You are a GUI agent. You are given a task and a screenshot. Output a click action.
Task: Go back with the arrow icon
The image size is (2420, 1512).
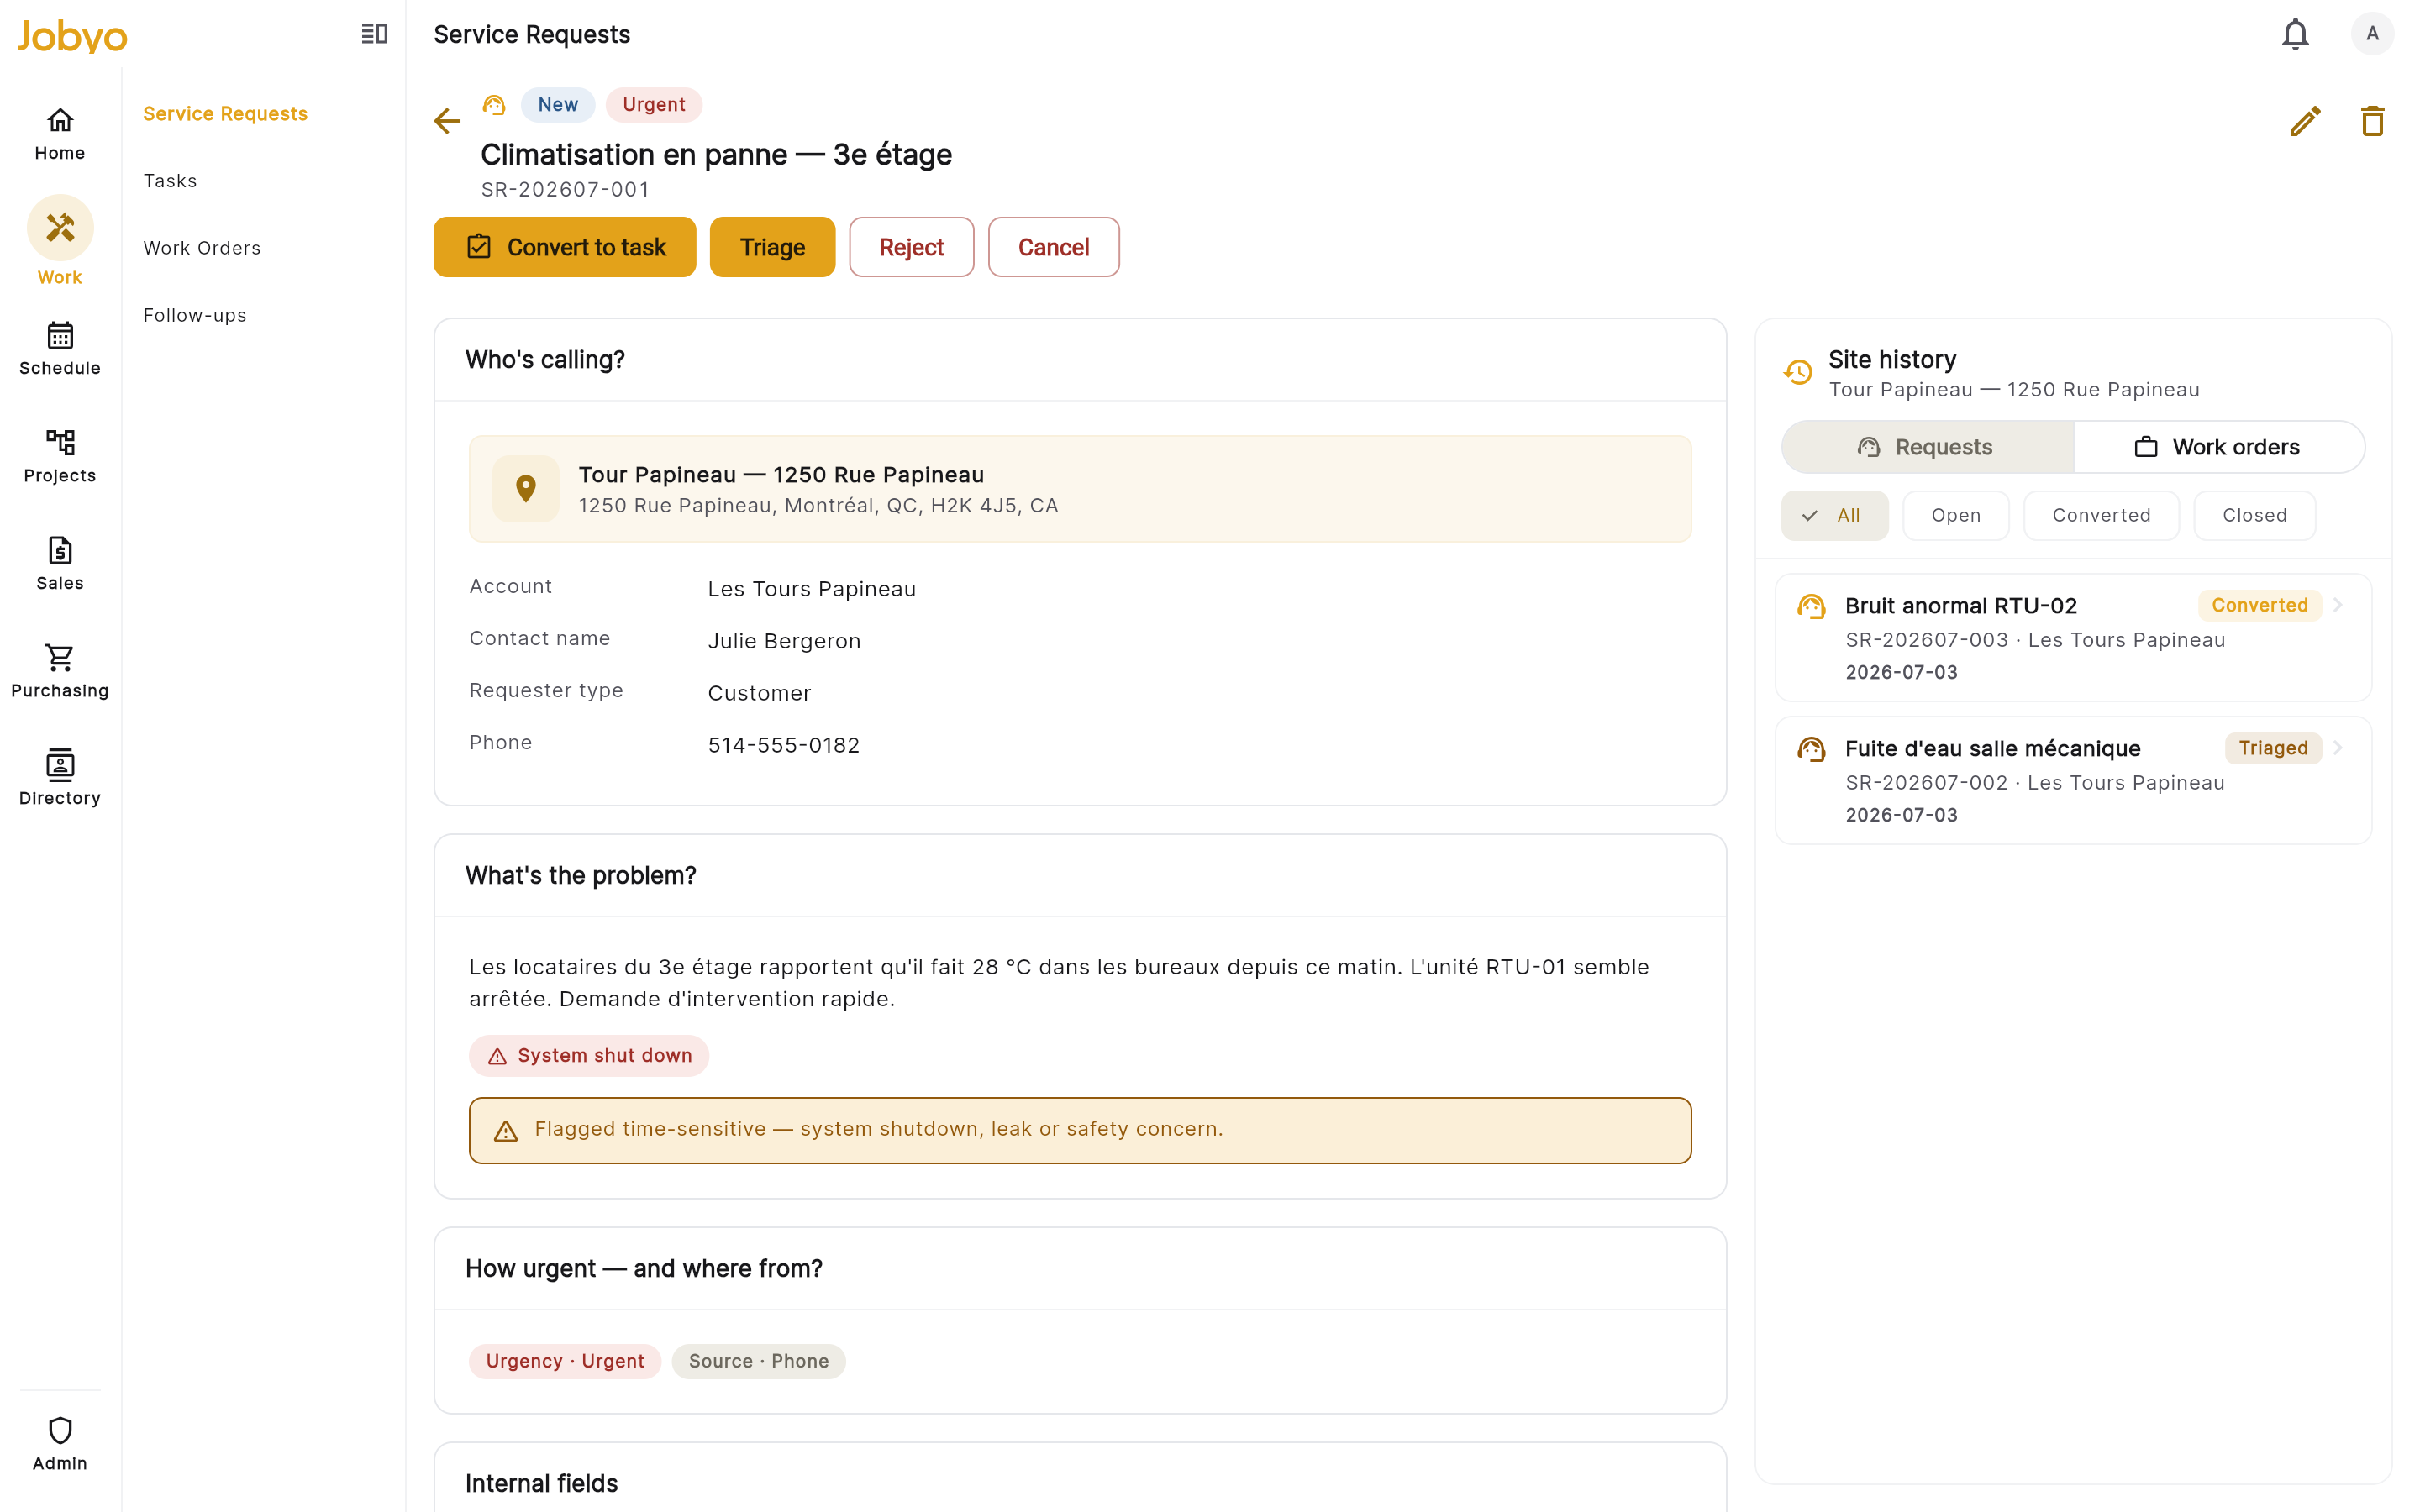coord(447,121)
